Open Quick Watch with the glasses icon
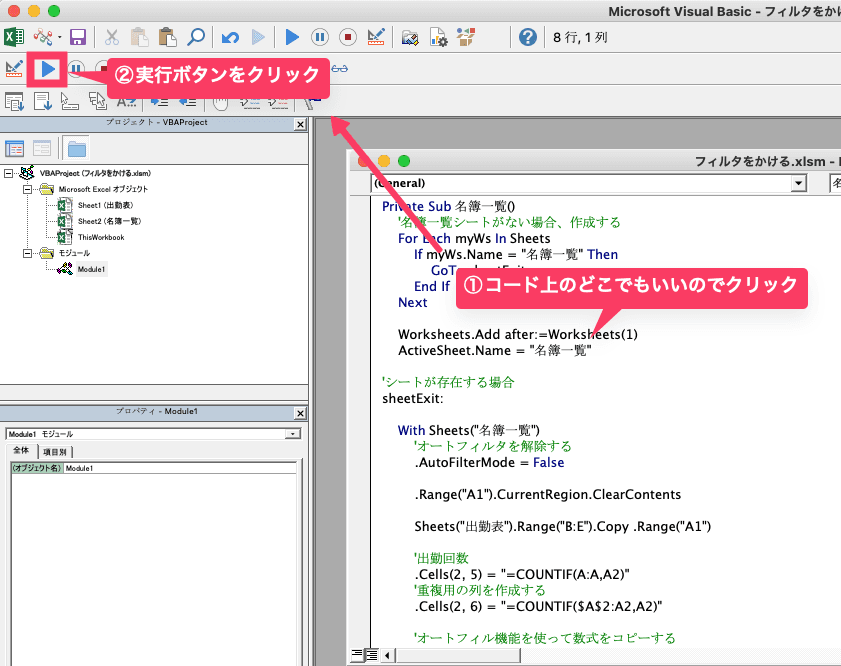 click(340, 69)
